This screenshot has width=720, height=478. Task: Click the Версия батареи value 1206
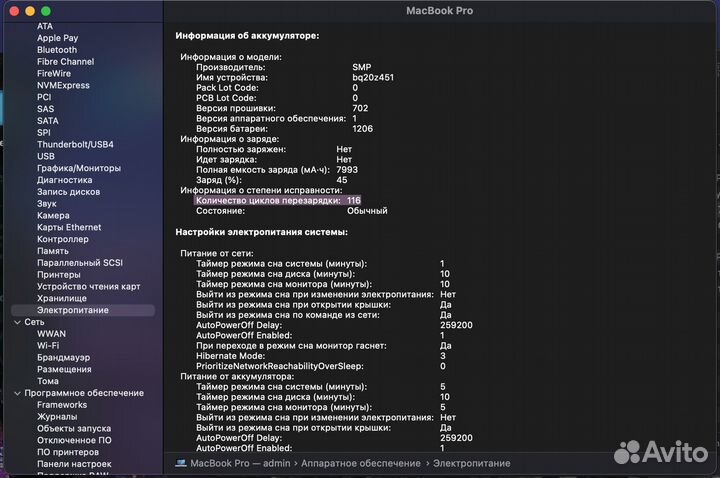(362, 129)
